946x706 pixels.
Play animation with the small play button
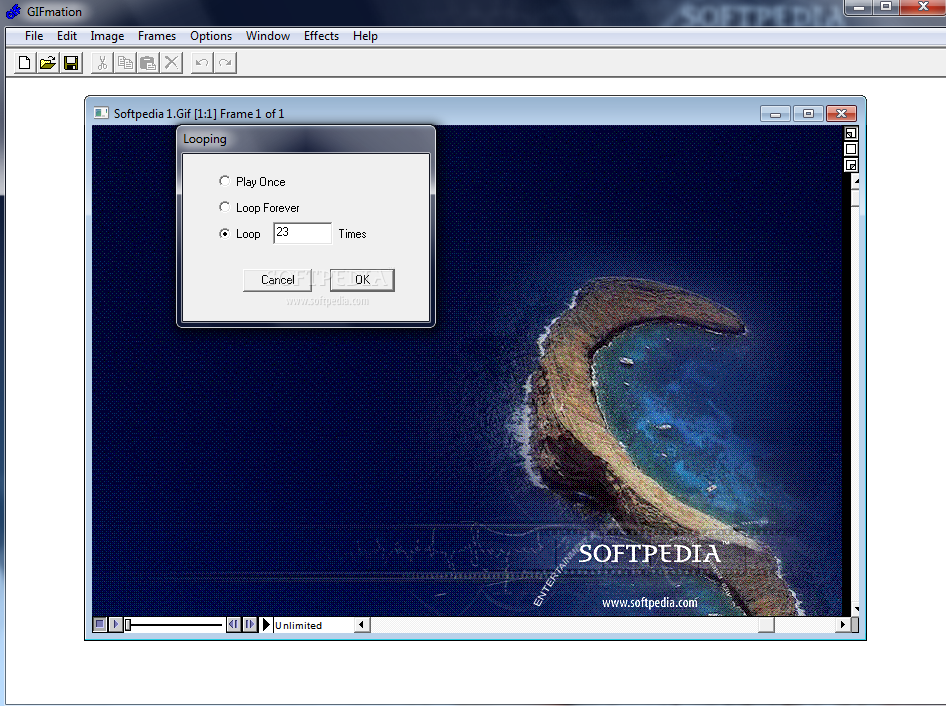click(x=116, y=625)
